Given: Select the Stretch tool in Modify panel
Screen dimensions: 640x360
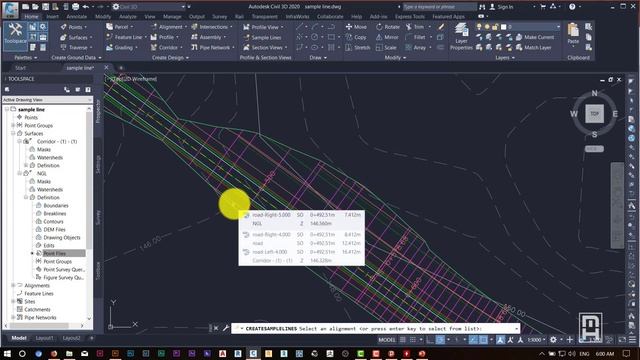Looking at the screenshot, I should click(358, 47).
